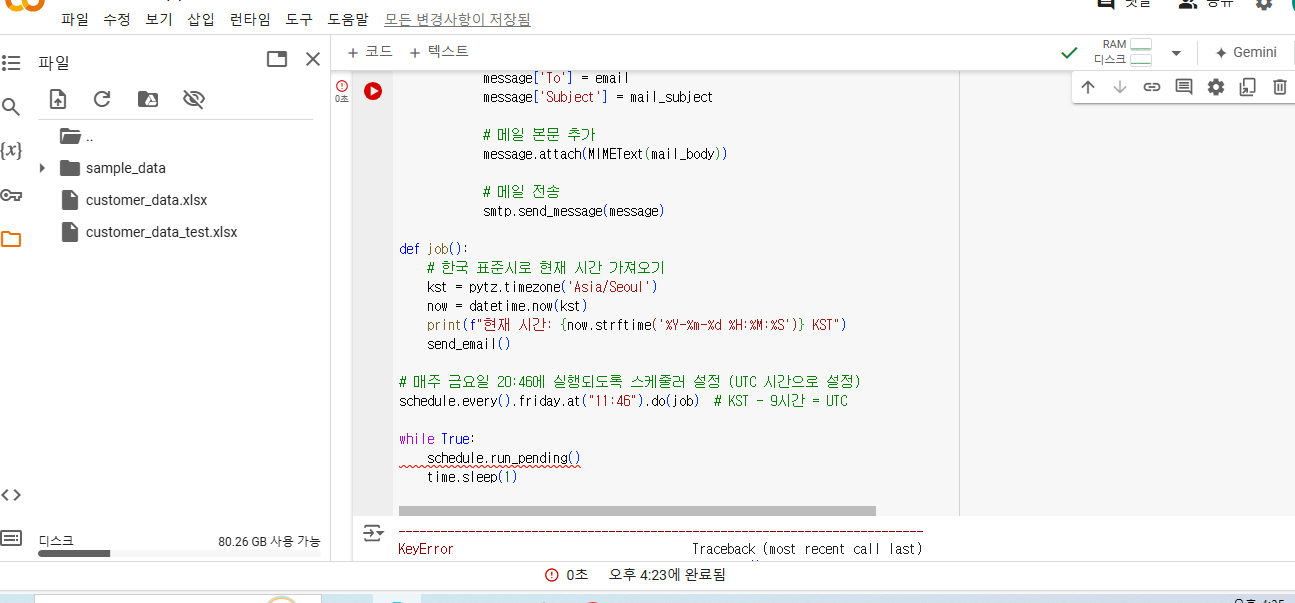Expand the sample_data folder arrow
1295x603 pixels.
pos(42,168)
